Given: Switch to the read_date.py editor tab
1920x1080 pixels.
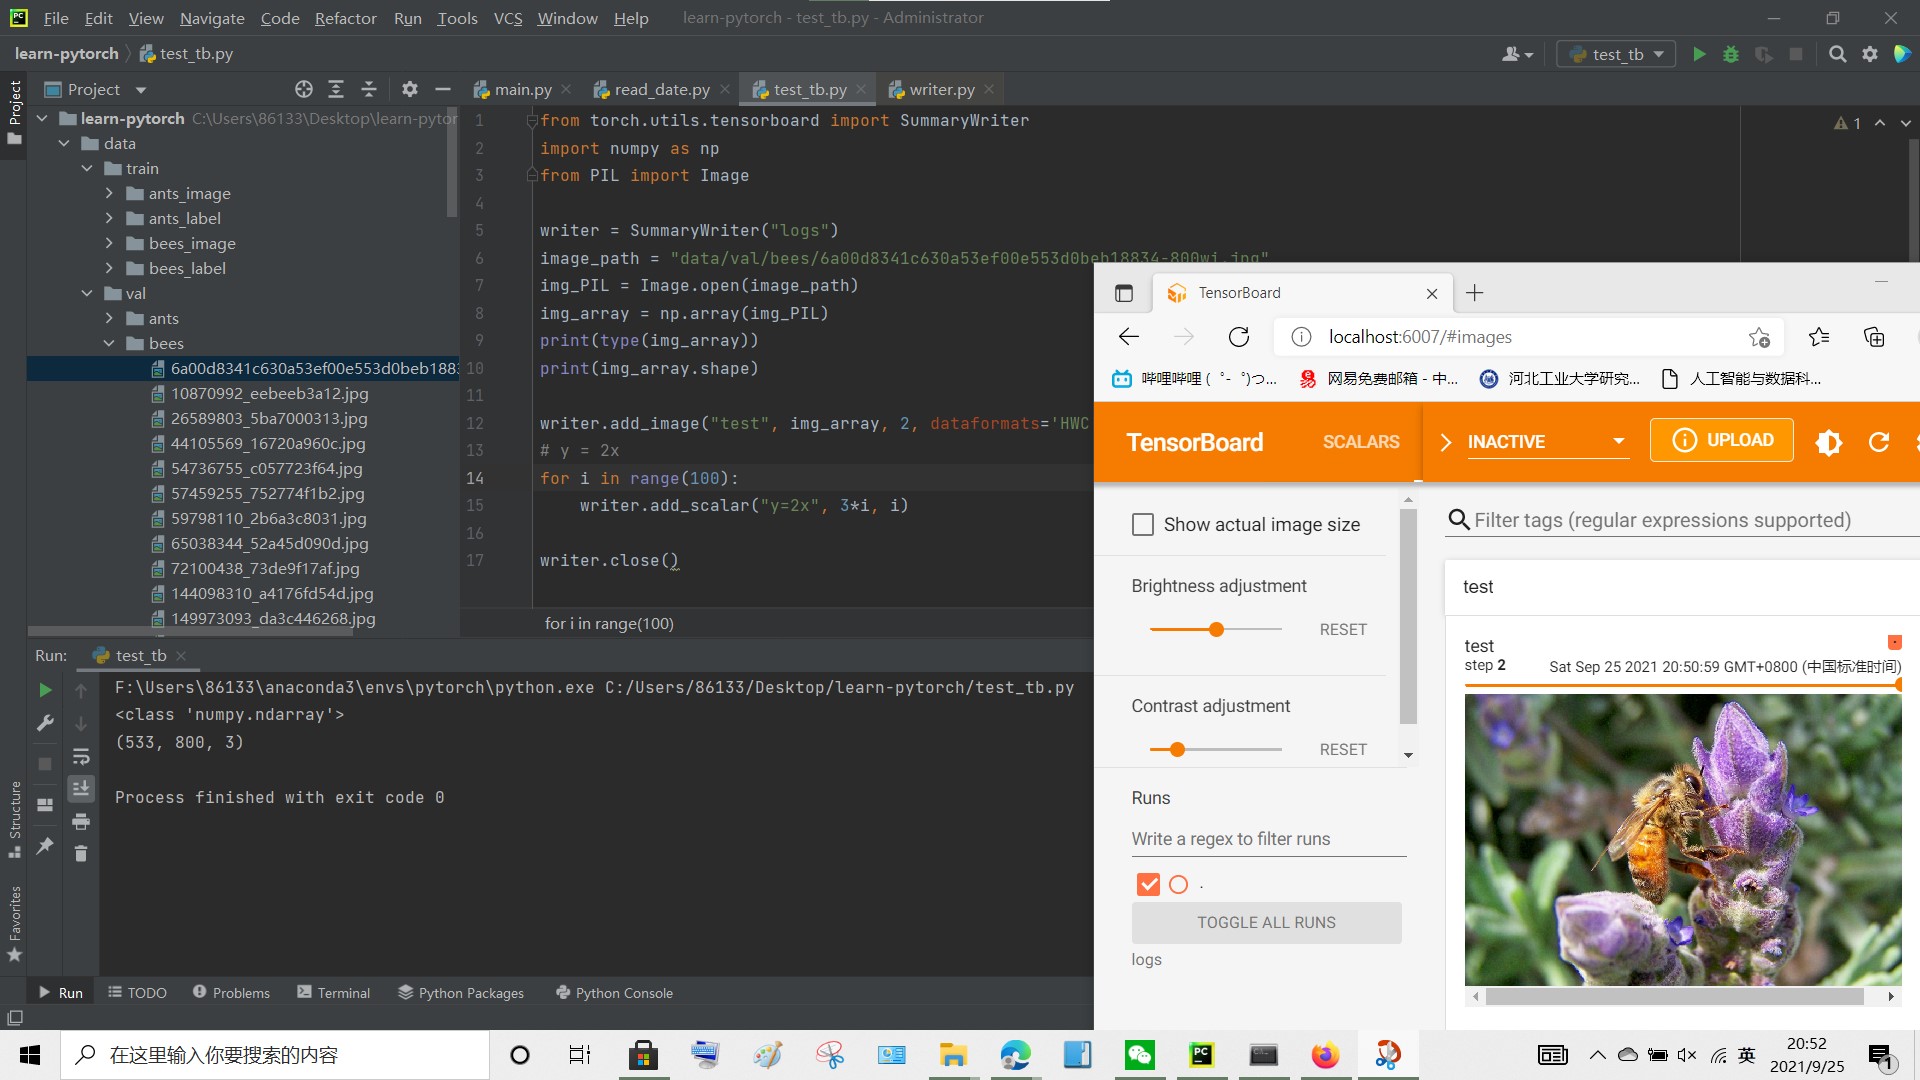Looking at the screenshot, I should pos(661,89).
